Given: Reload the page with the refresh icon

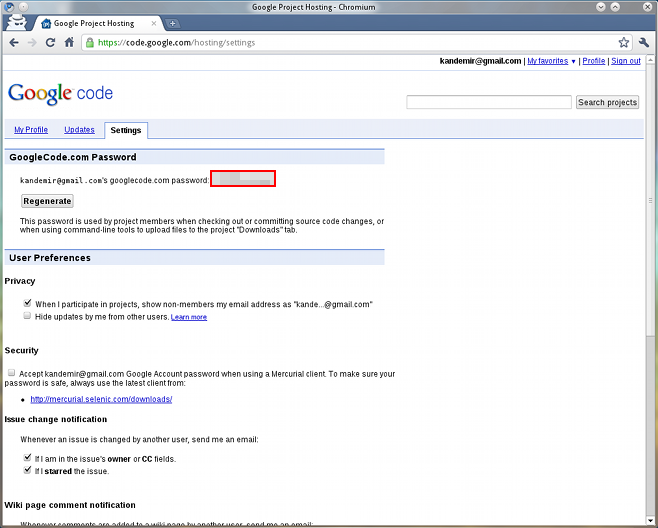Looking at the screenshot, I should 50,42.
